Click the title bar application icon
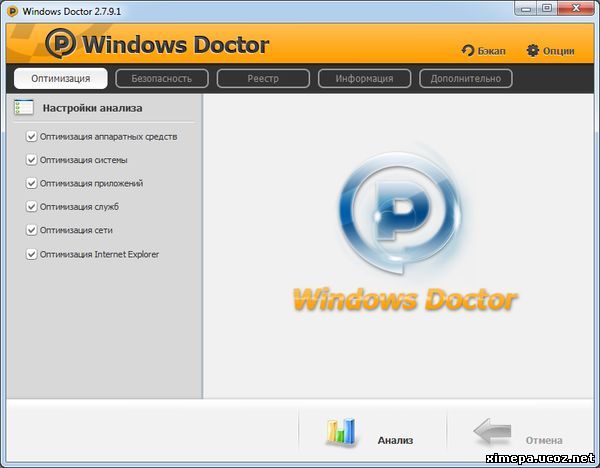Screen dimensions: 600x468 pyautogui.click(x=12, y=11)
